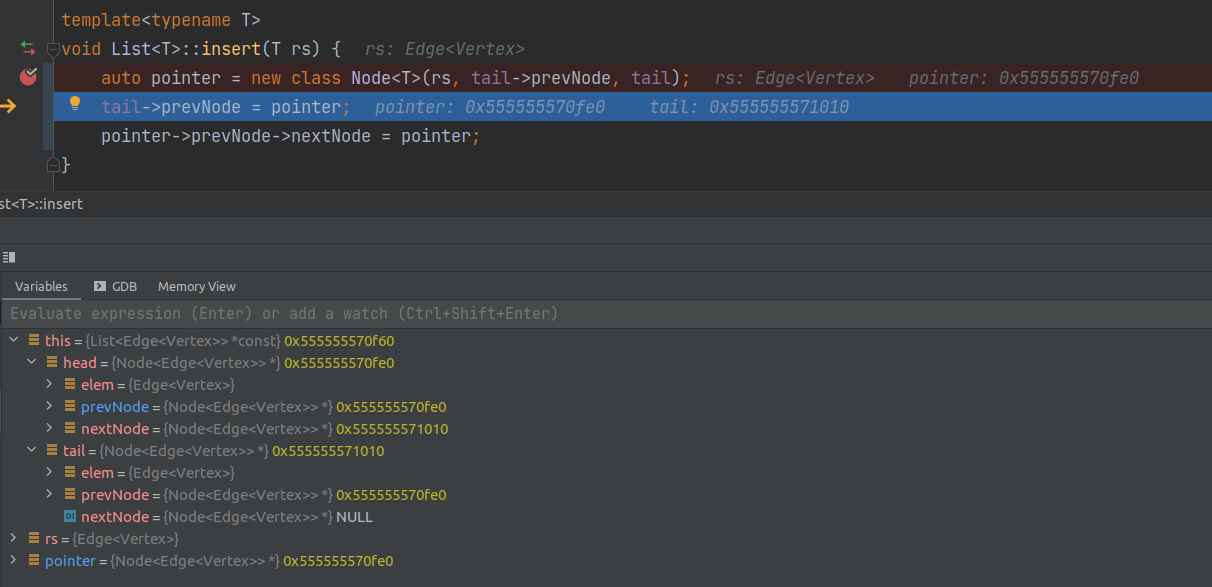Click tail's prevNode structure icon
The width and height of the screenshot is (1212, 587).
pyautogui.click(x=70, y=495)
